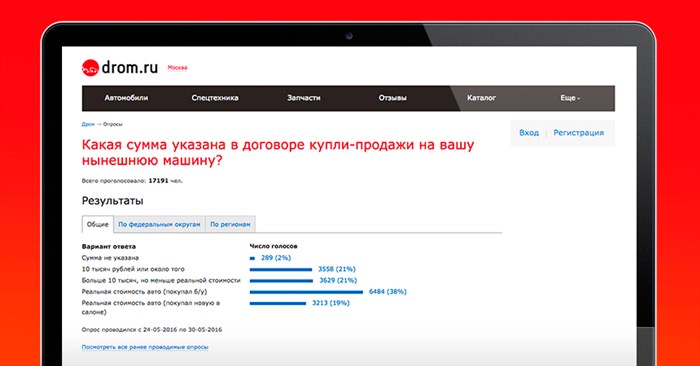The image size is (700, 366).
Task: Click the drom.ru logo icon
Action: tap(90, 68)
